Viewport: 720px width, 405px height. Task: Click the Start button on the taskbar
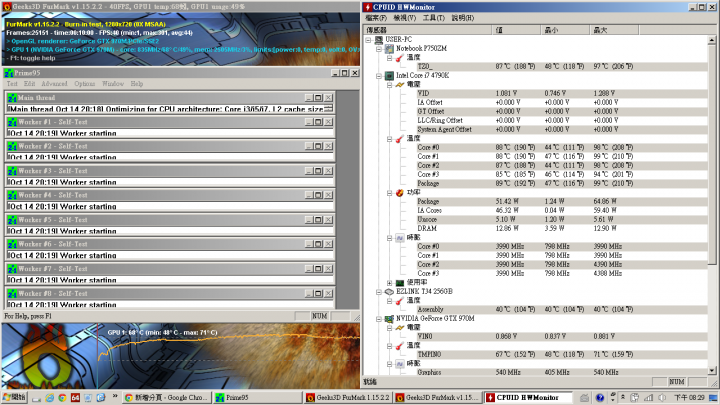coord(14,397)
